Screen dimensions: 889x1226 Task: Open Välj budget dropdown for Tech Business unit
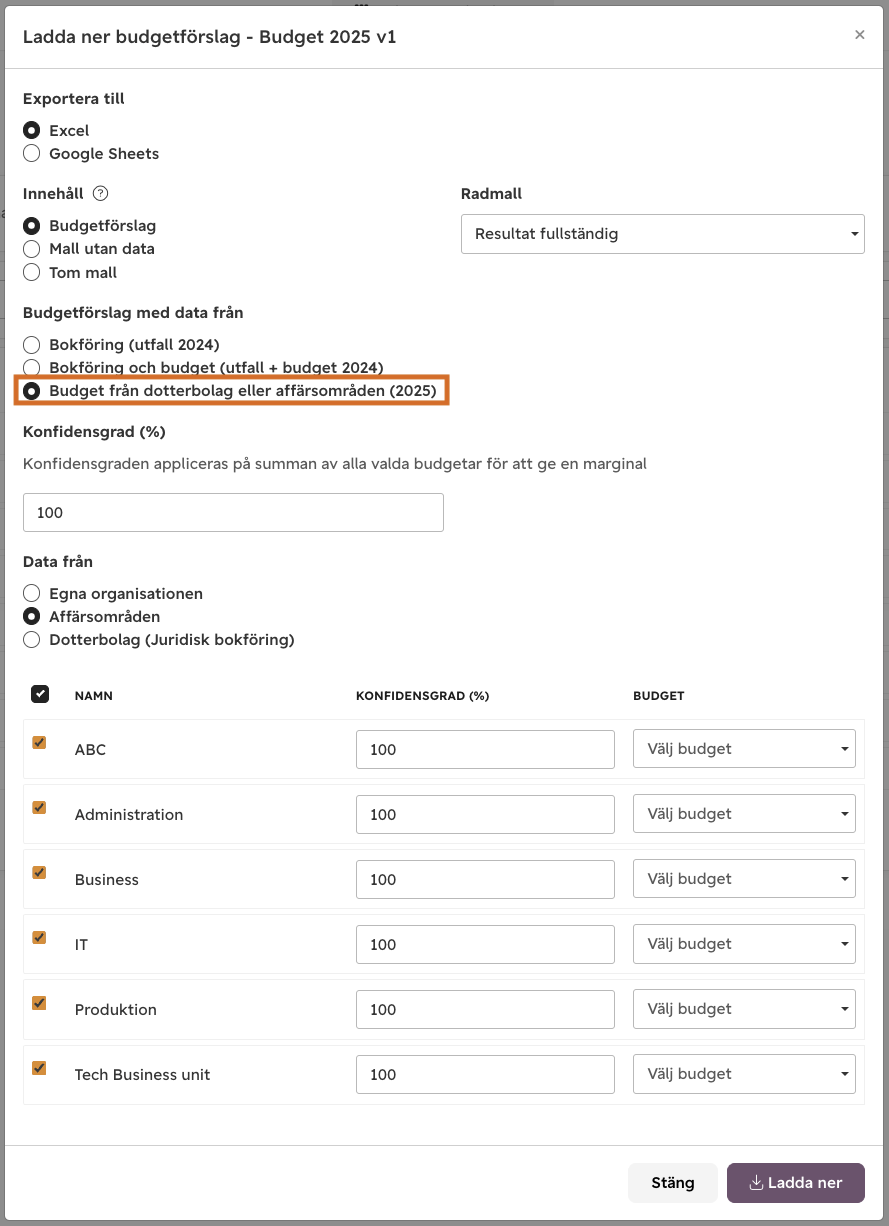(744, 1074)
